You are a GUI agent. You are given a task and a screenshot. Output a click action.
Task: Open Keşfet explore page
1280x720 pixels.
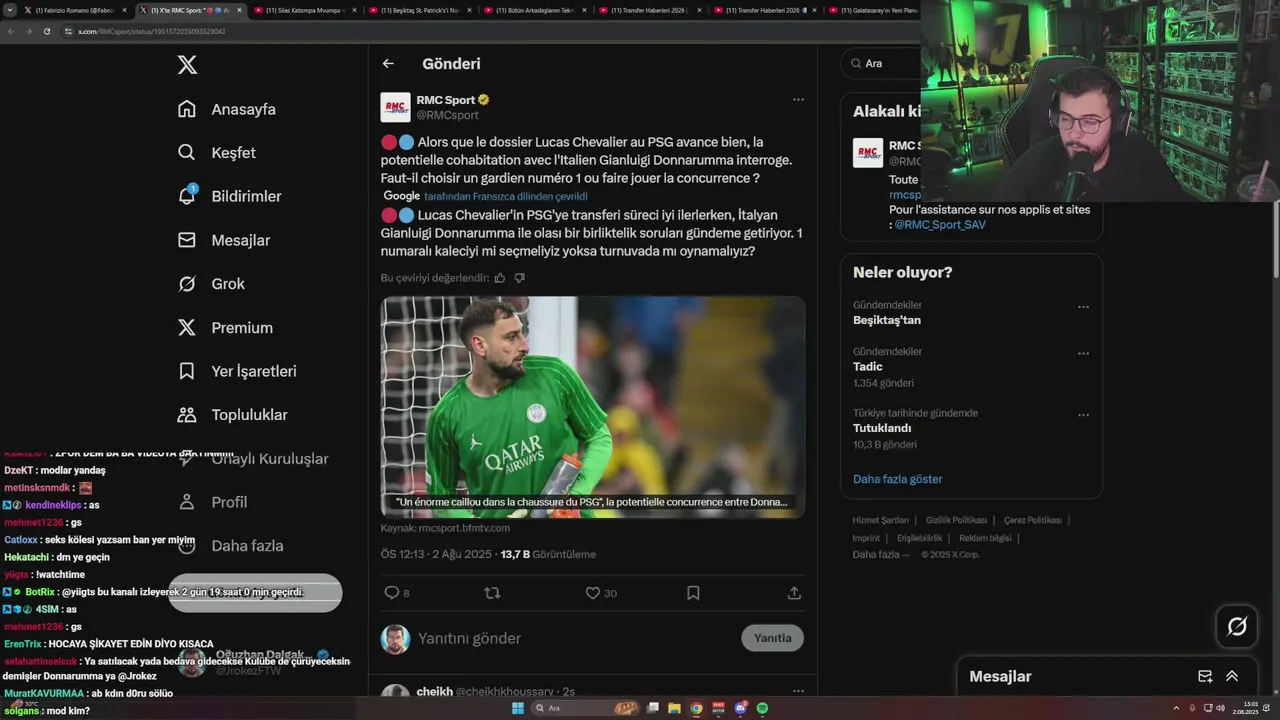pos(217,153)
